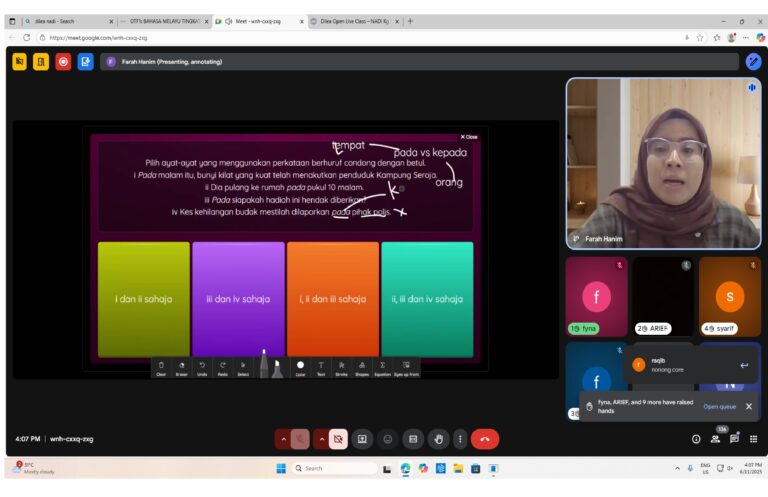Open the annotation Color picker
Screen dimensions: 768x497
(x=300, y=367)
